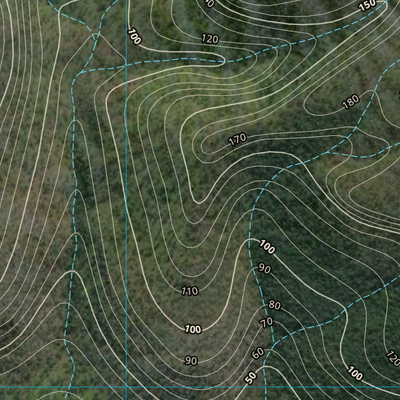Screen dimensions: 400x400
Task: Click the 90 label between the 100 and 80 labels
Action: click(x=265, y=269)
